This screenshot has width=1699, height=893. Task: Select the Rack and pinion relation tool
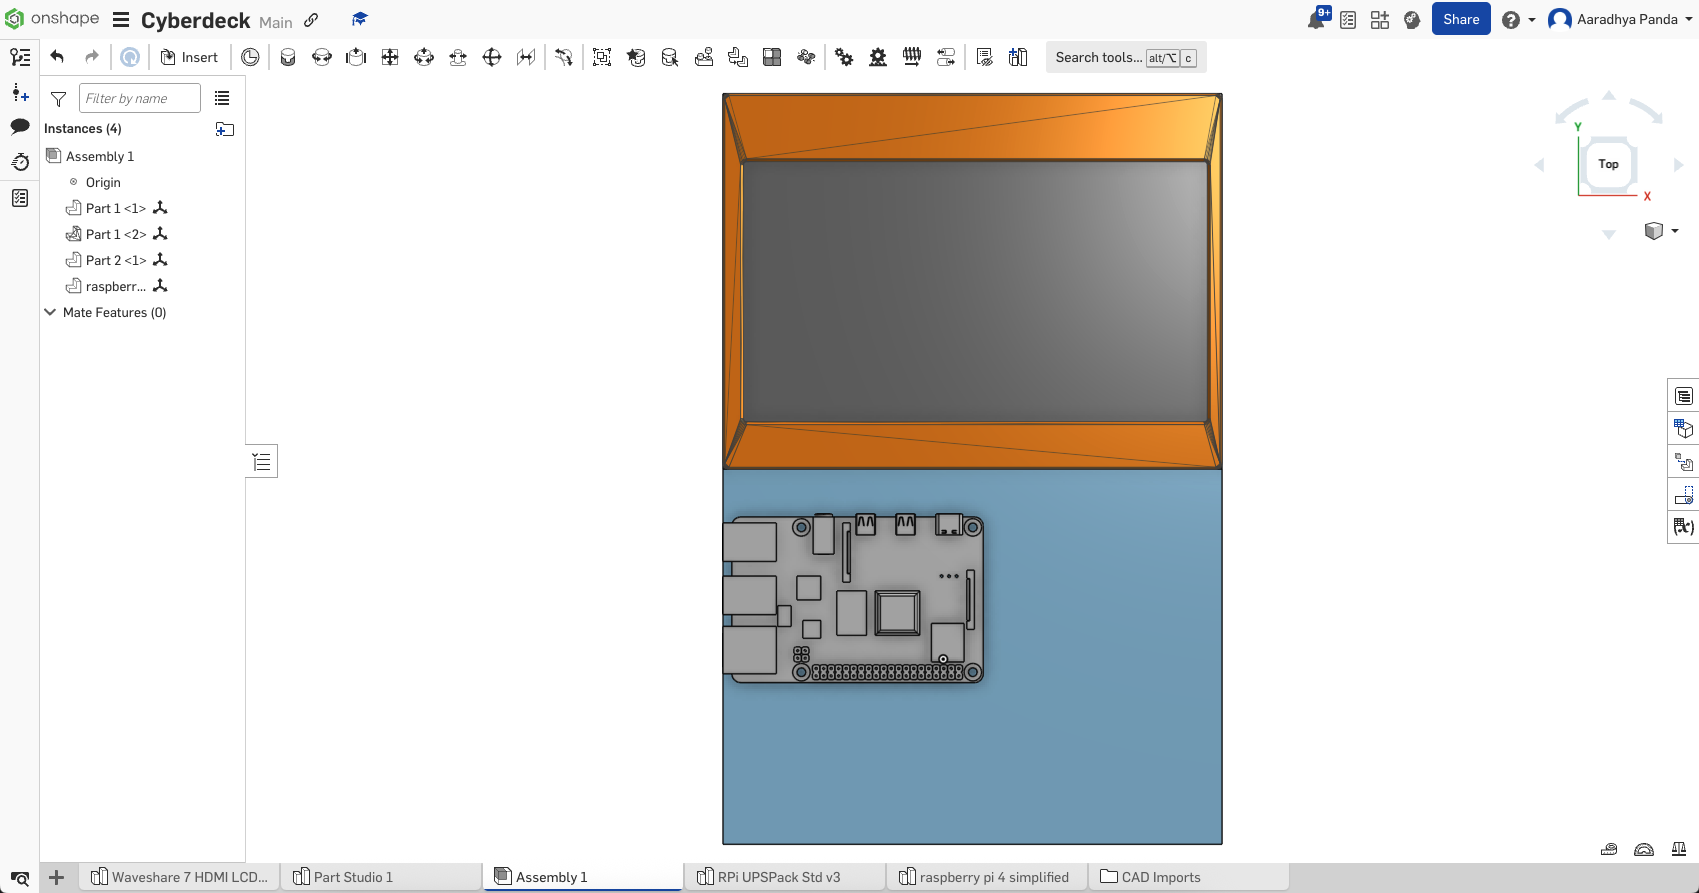pyautogui.click(x=878, y=57)
